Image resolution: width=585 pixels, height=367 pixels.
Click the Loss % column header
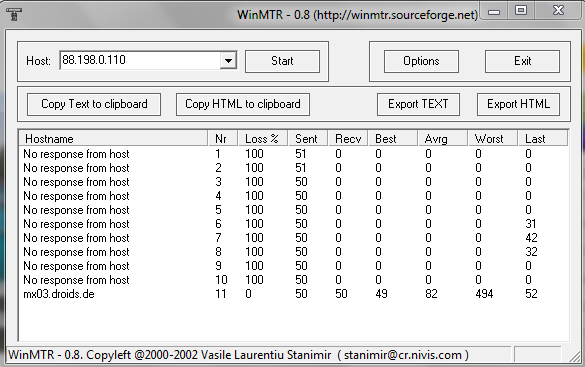click(263, 139)
